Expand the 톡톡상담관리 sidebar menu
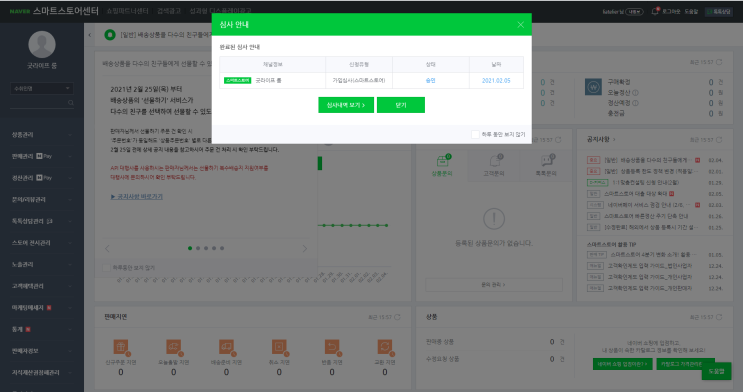Image resolution: width=743 pixels, height=392 pixels. (x=42, y=221)
